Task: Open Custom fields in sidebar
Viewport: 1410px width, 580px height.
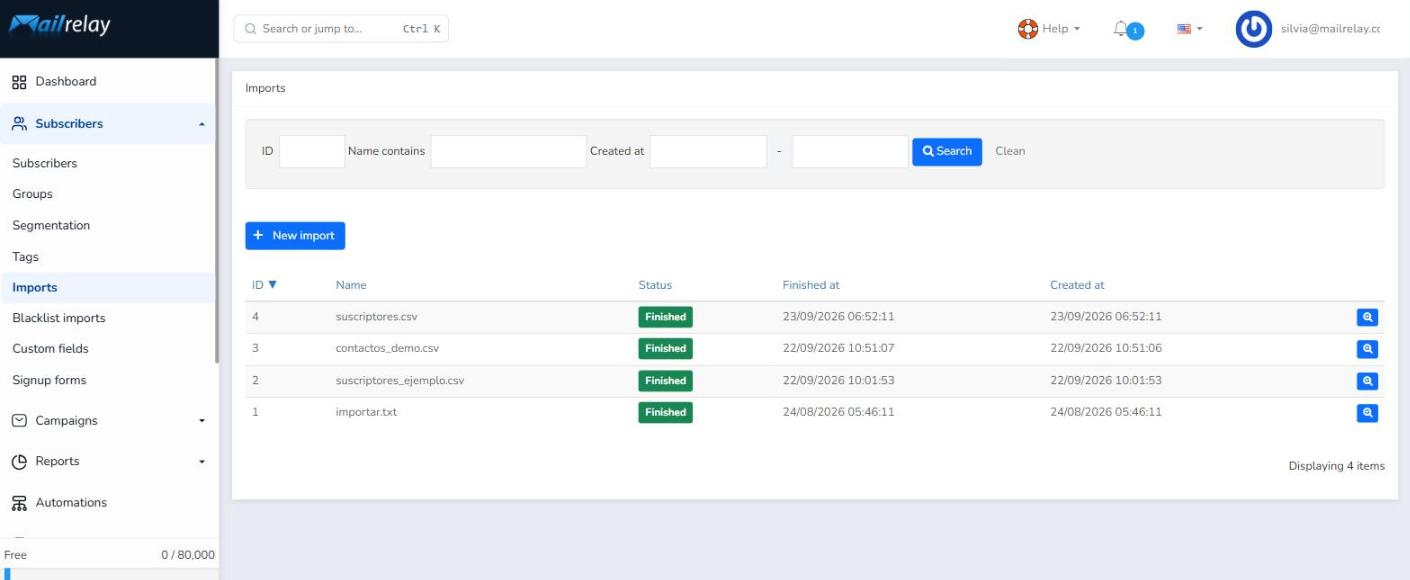Action: coord(50,349)
